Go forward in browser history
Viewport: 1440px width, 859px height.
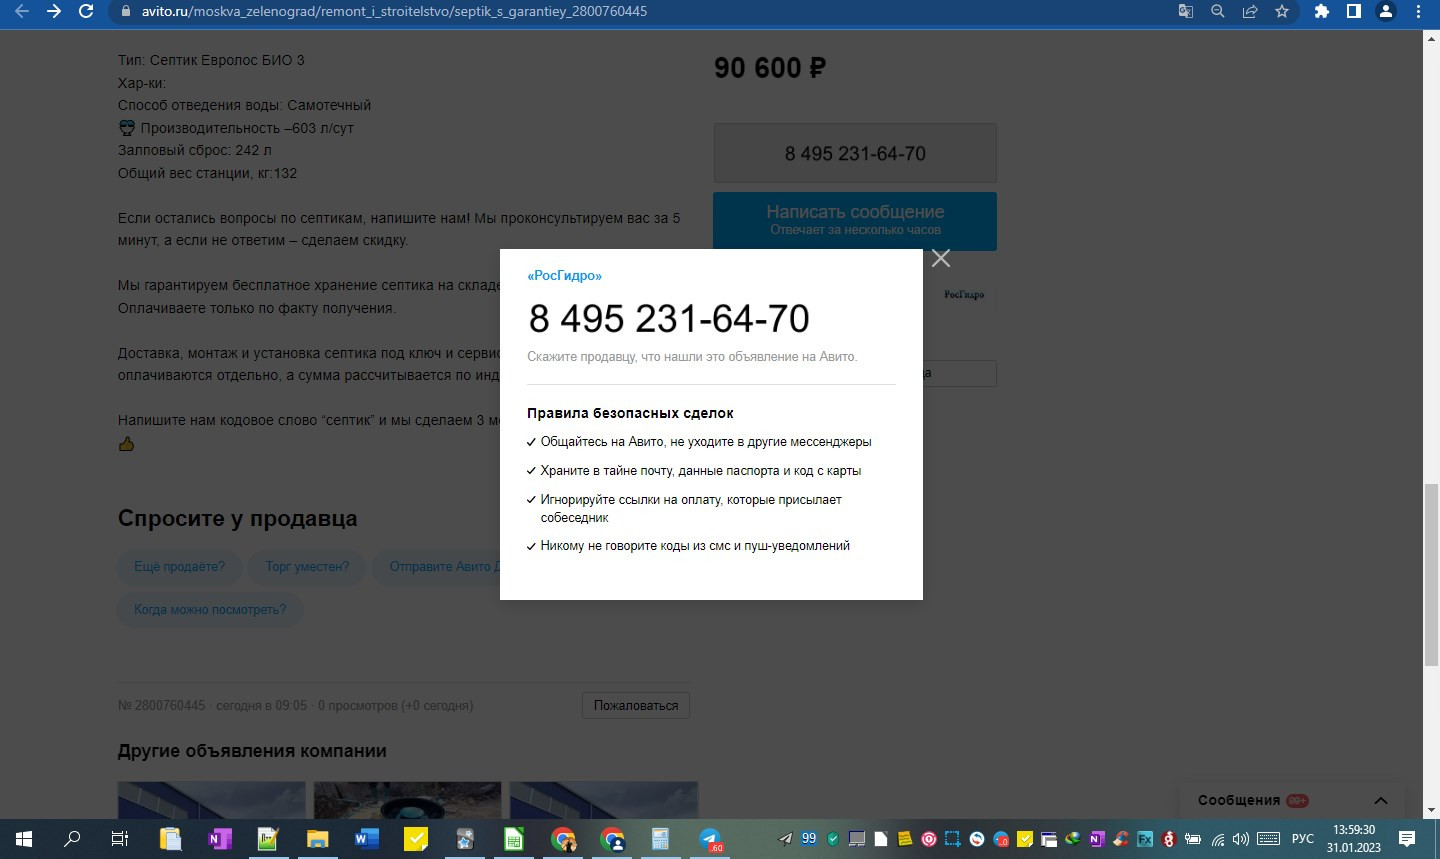coord(54,12)
